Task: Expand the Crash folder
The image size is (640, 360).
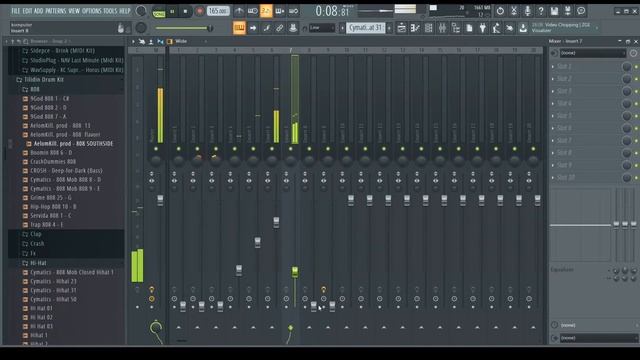Action: [x=37, y=244]
